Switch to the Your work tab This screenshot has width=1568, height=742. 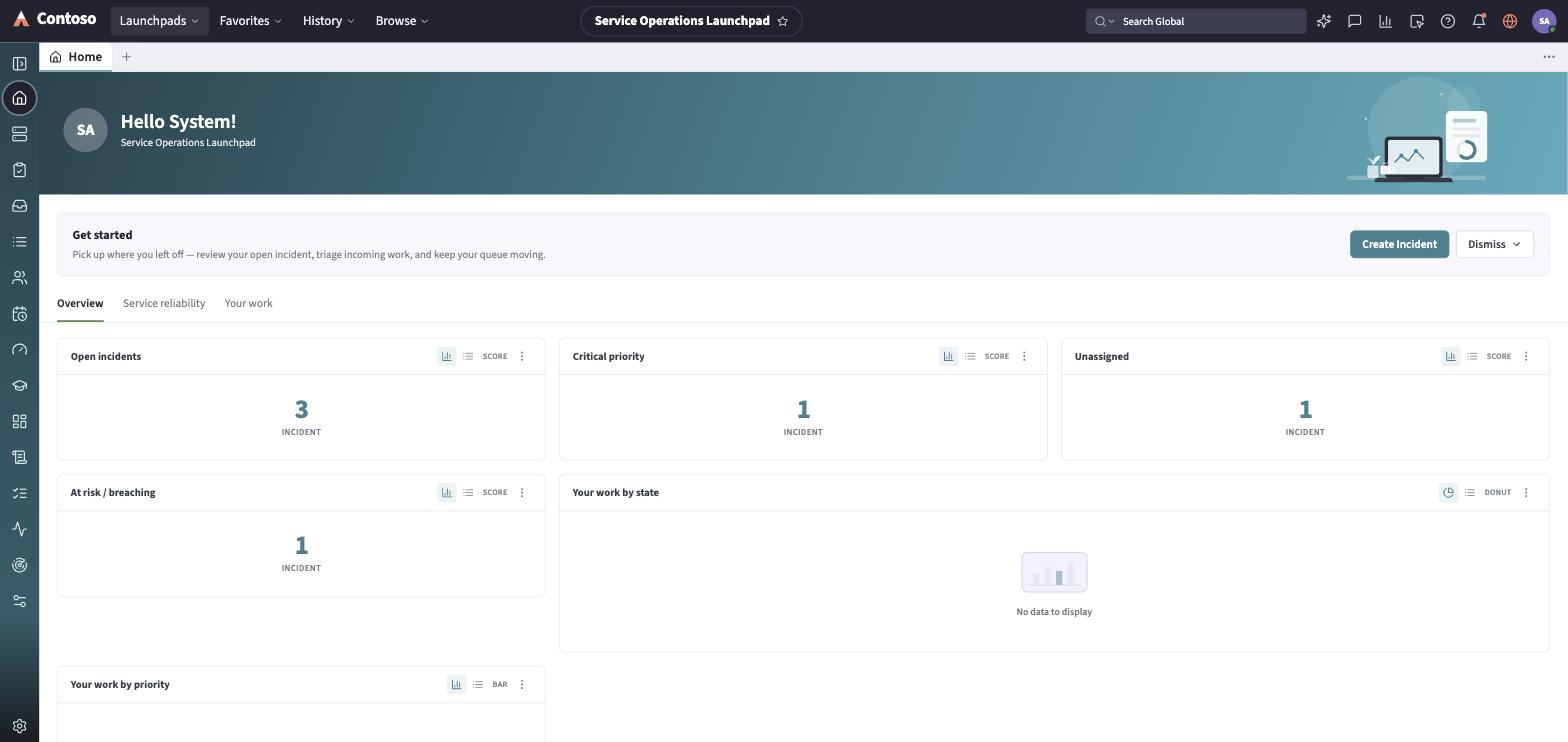click(x=248, y=303)
